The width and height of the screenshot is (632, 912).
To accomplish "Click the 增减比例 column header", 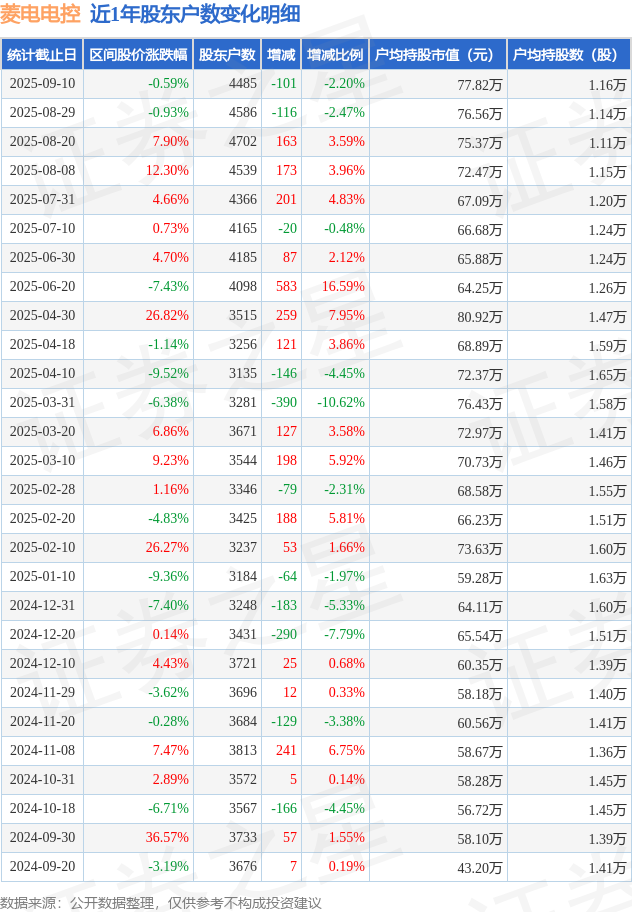I will pyautogui.click(x=335, y=55).
